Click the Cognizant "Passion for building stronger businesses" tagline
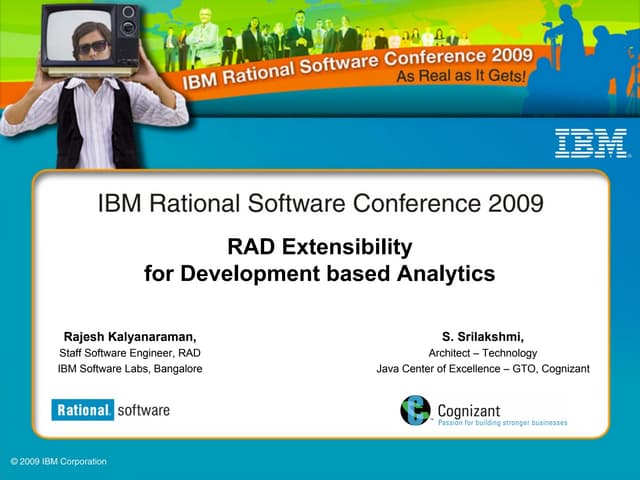640x480 pixels. click(x=502, y=423)
